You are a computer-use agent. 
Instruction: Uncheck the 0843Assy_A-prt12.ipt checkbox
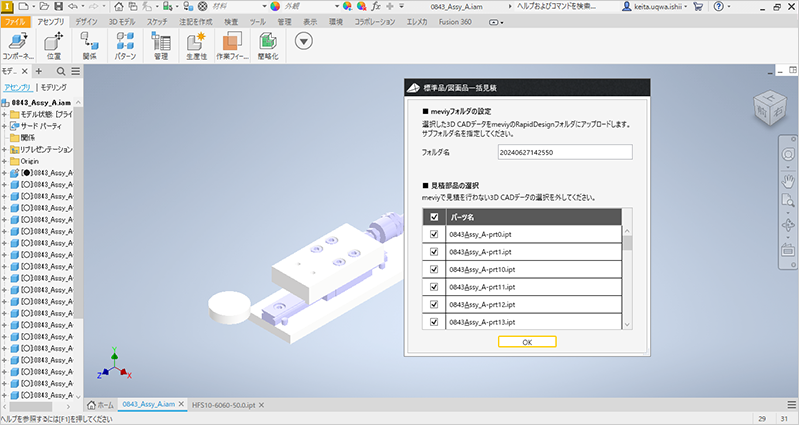[434, 304]
